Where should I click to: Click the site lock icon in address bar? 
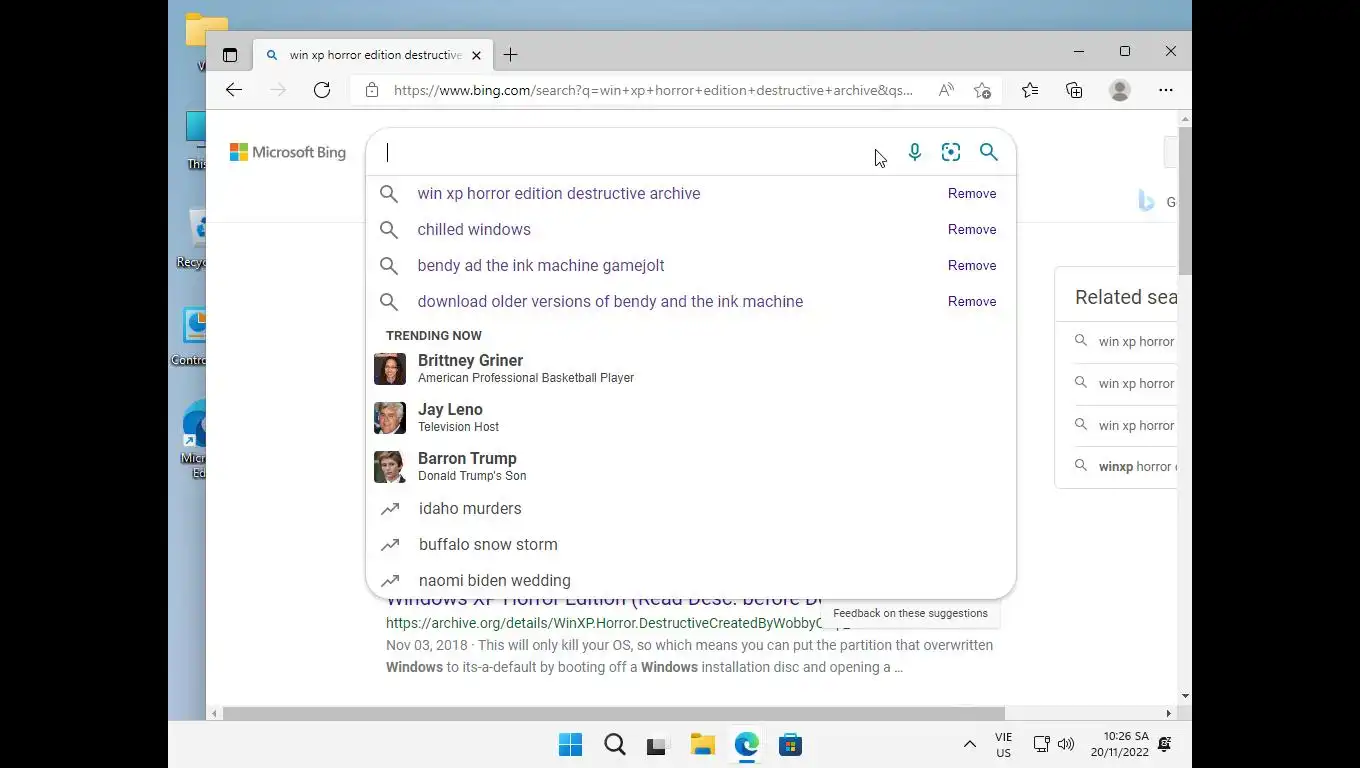372,90
